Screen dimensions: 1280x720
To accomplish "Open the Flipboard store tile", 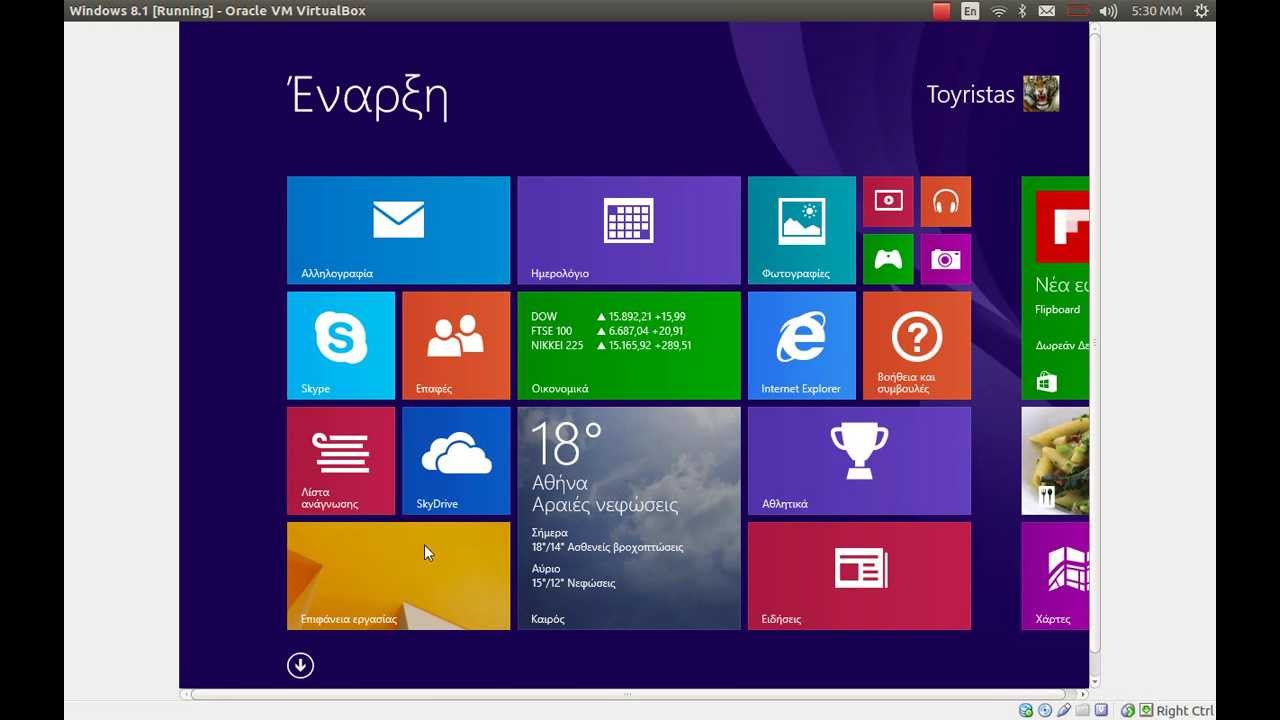I will coord(1055,288).
